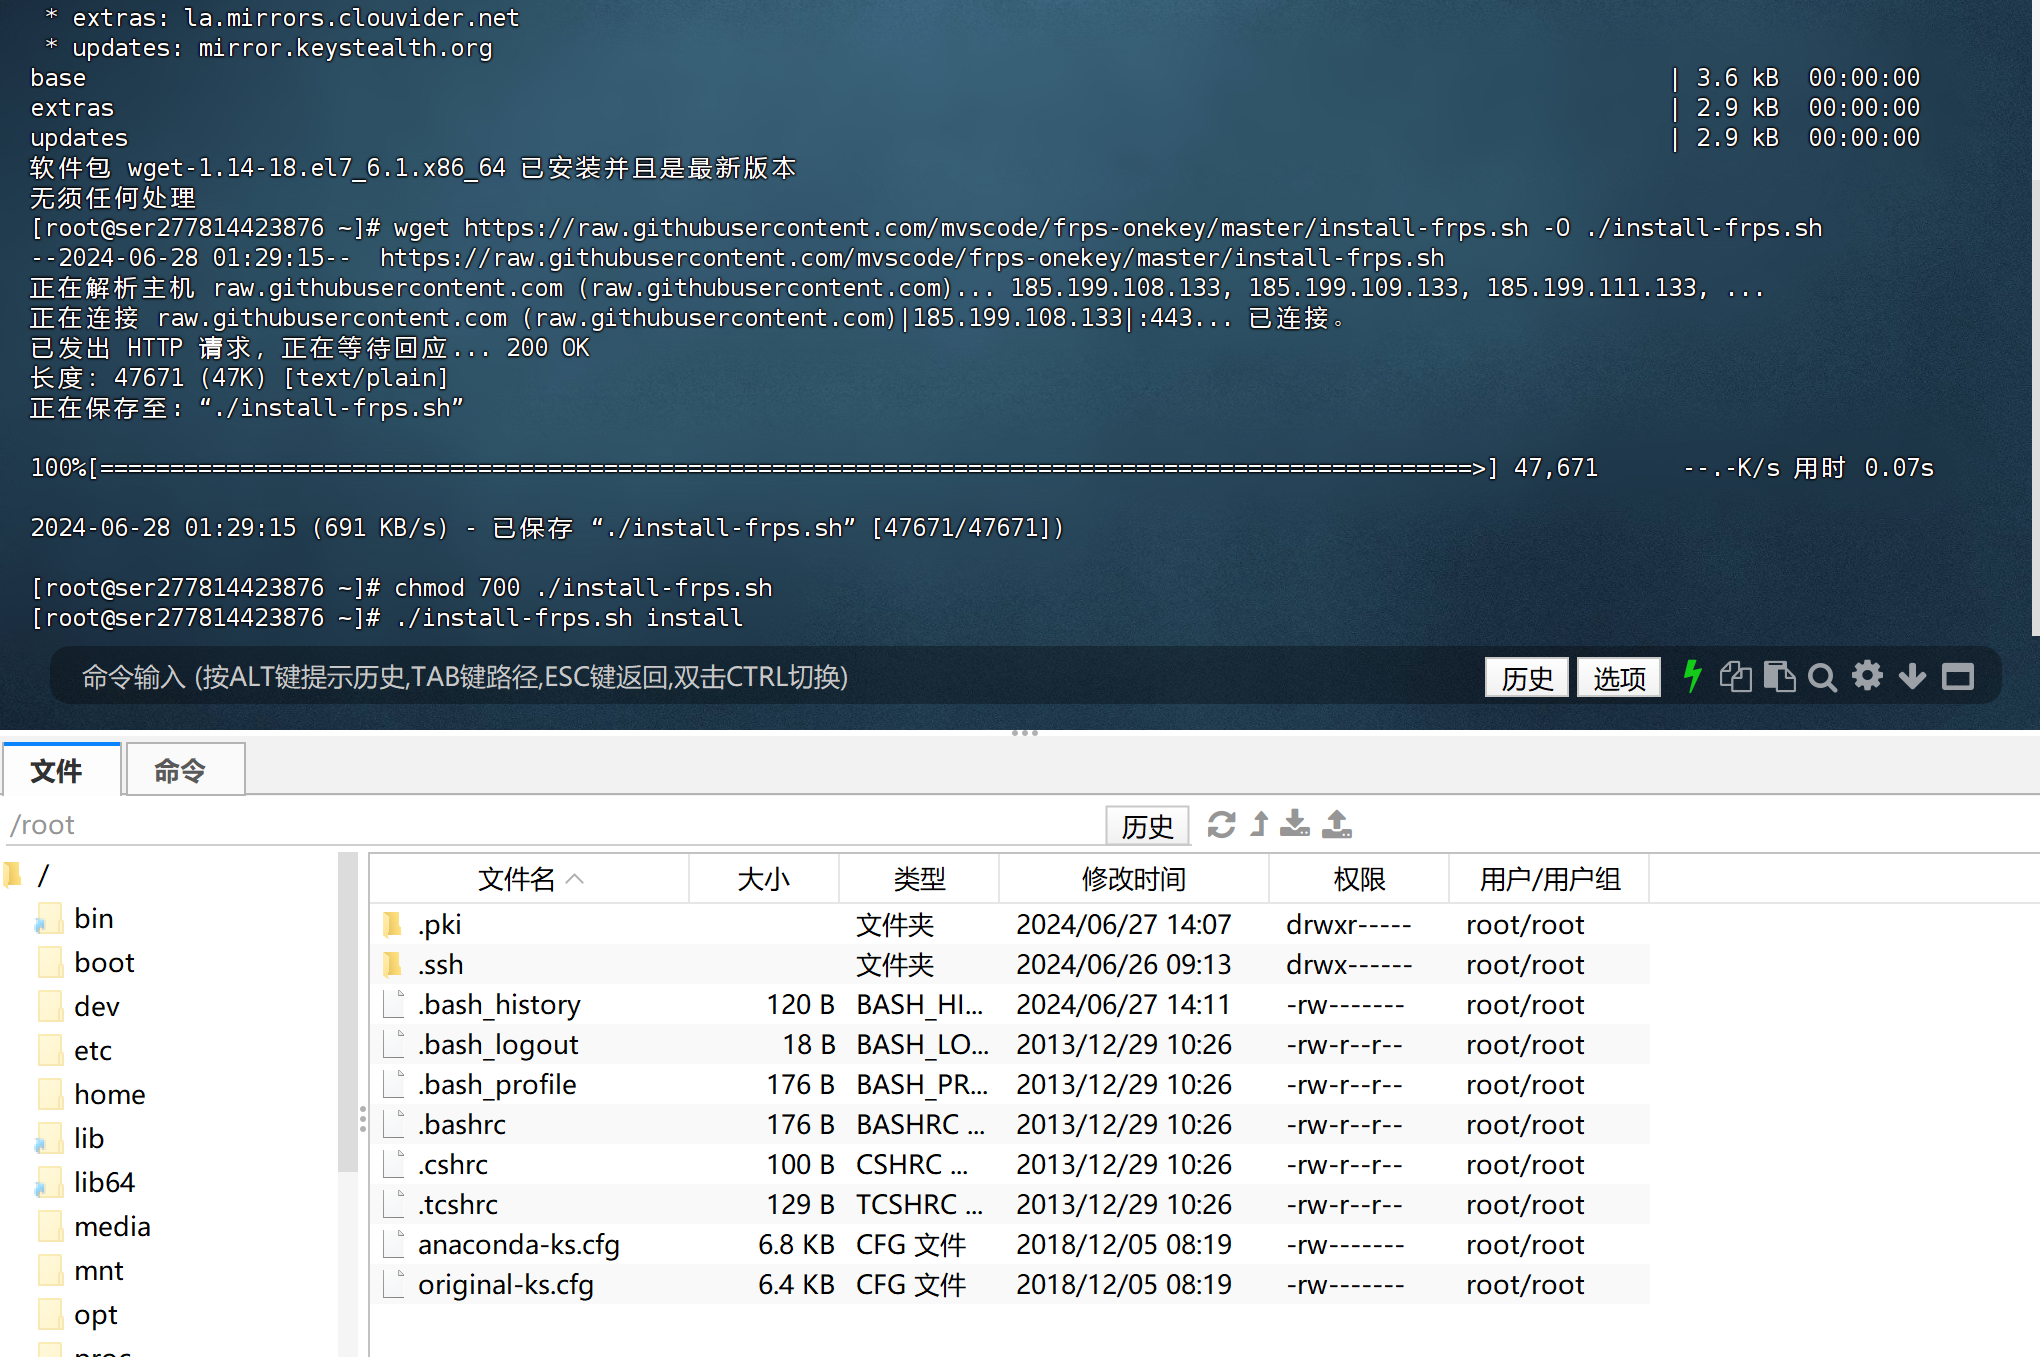Click the download arrow in terminal toolbar
Viewport: 2040px width, 1357px height.
pos(1912,677)
